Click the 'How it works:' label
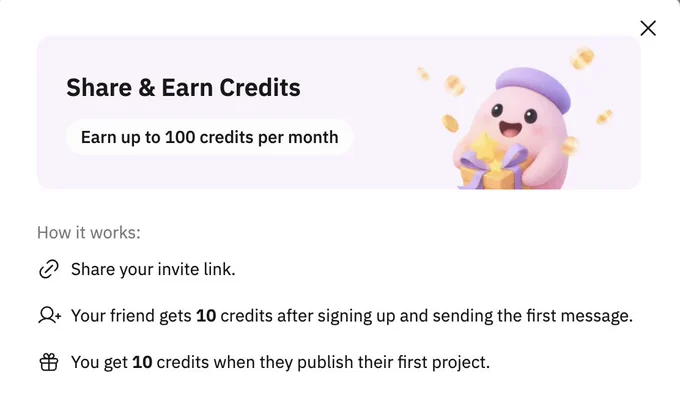The image size is (680, 401). (89, 233)
